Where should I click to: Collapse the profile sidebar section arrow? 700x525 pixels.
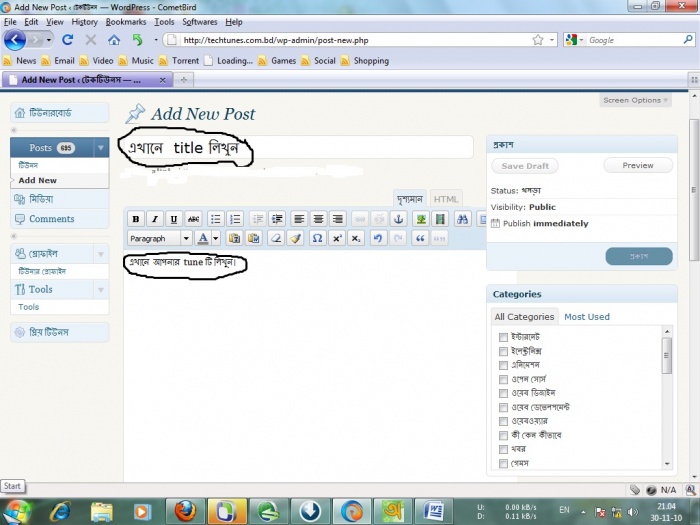pyautogui.click(x=101, y=254)
